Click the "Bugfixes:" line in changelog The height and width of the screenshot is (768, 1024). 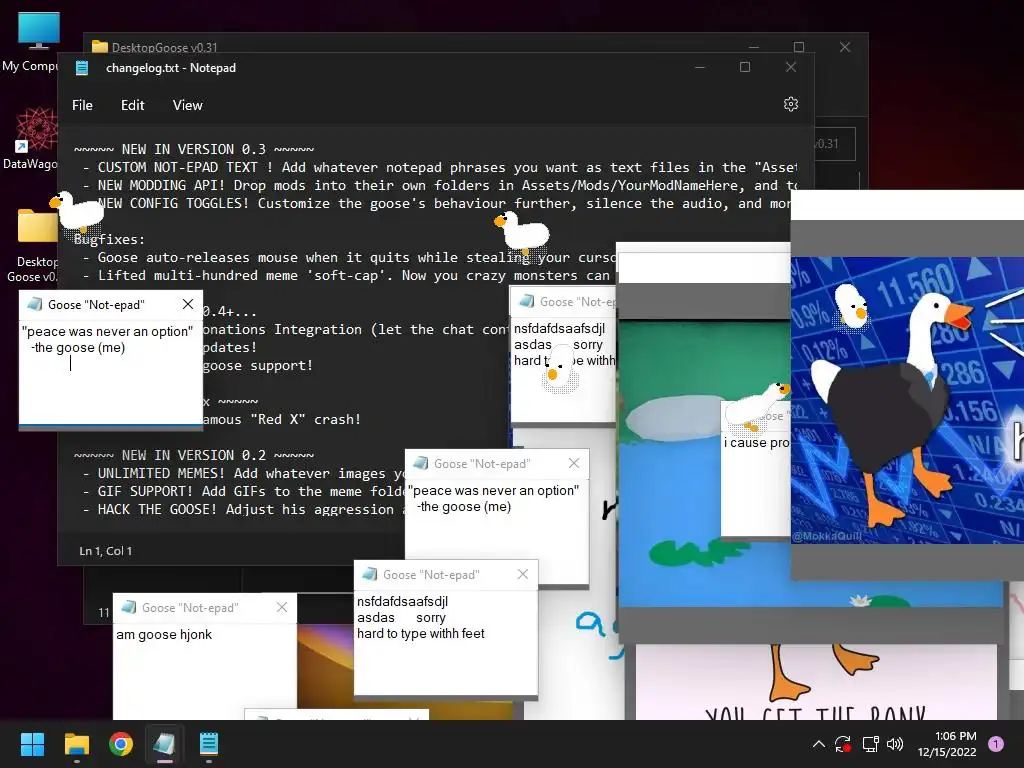(109, 239)
